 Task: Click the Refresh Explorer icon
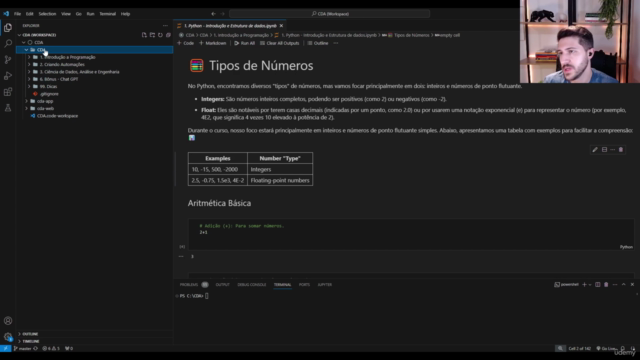pos(160,35)
